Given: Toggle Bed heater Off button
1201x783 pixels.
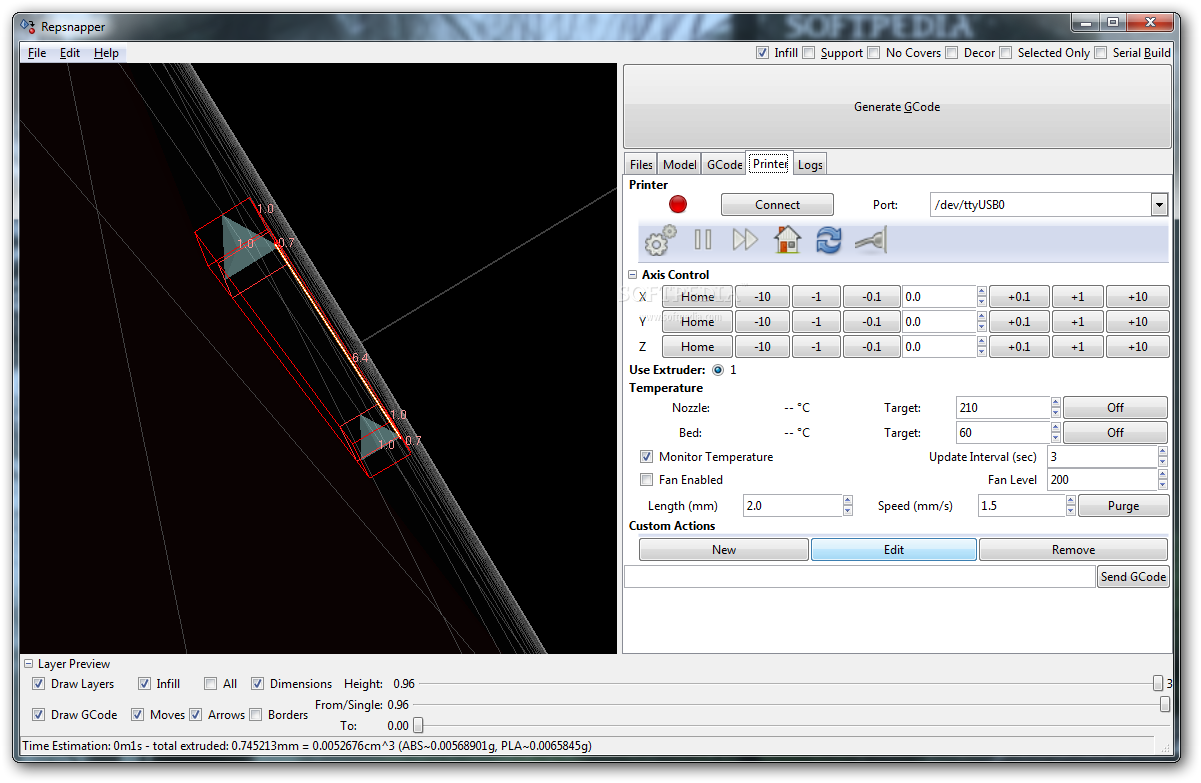Looking at the screenshot, I should (x=1115, y=432).
